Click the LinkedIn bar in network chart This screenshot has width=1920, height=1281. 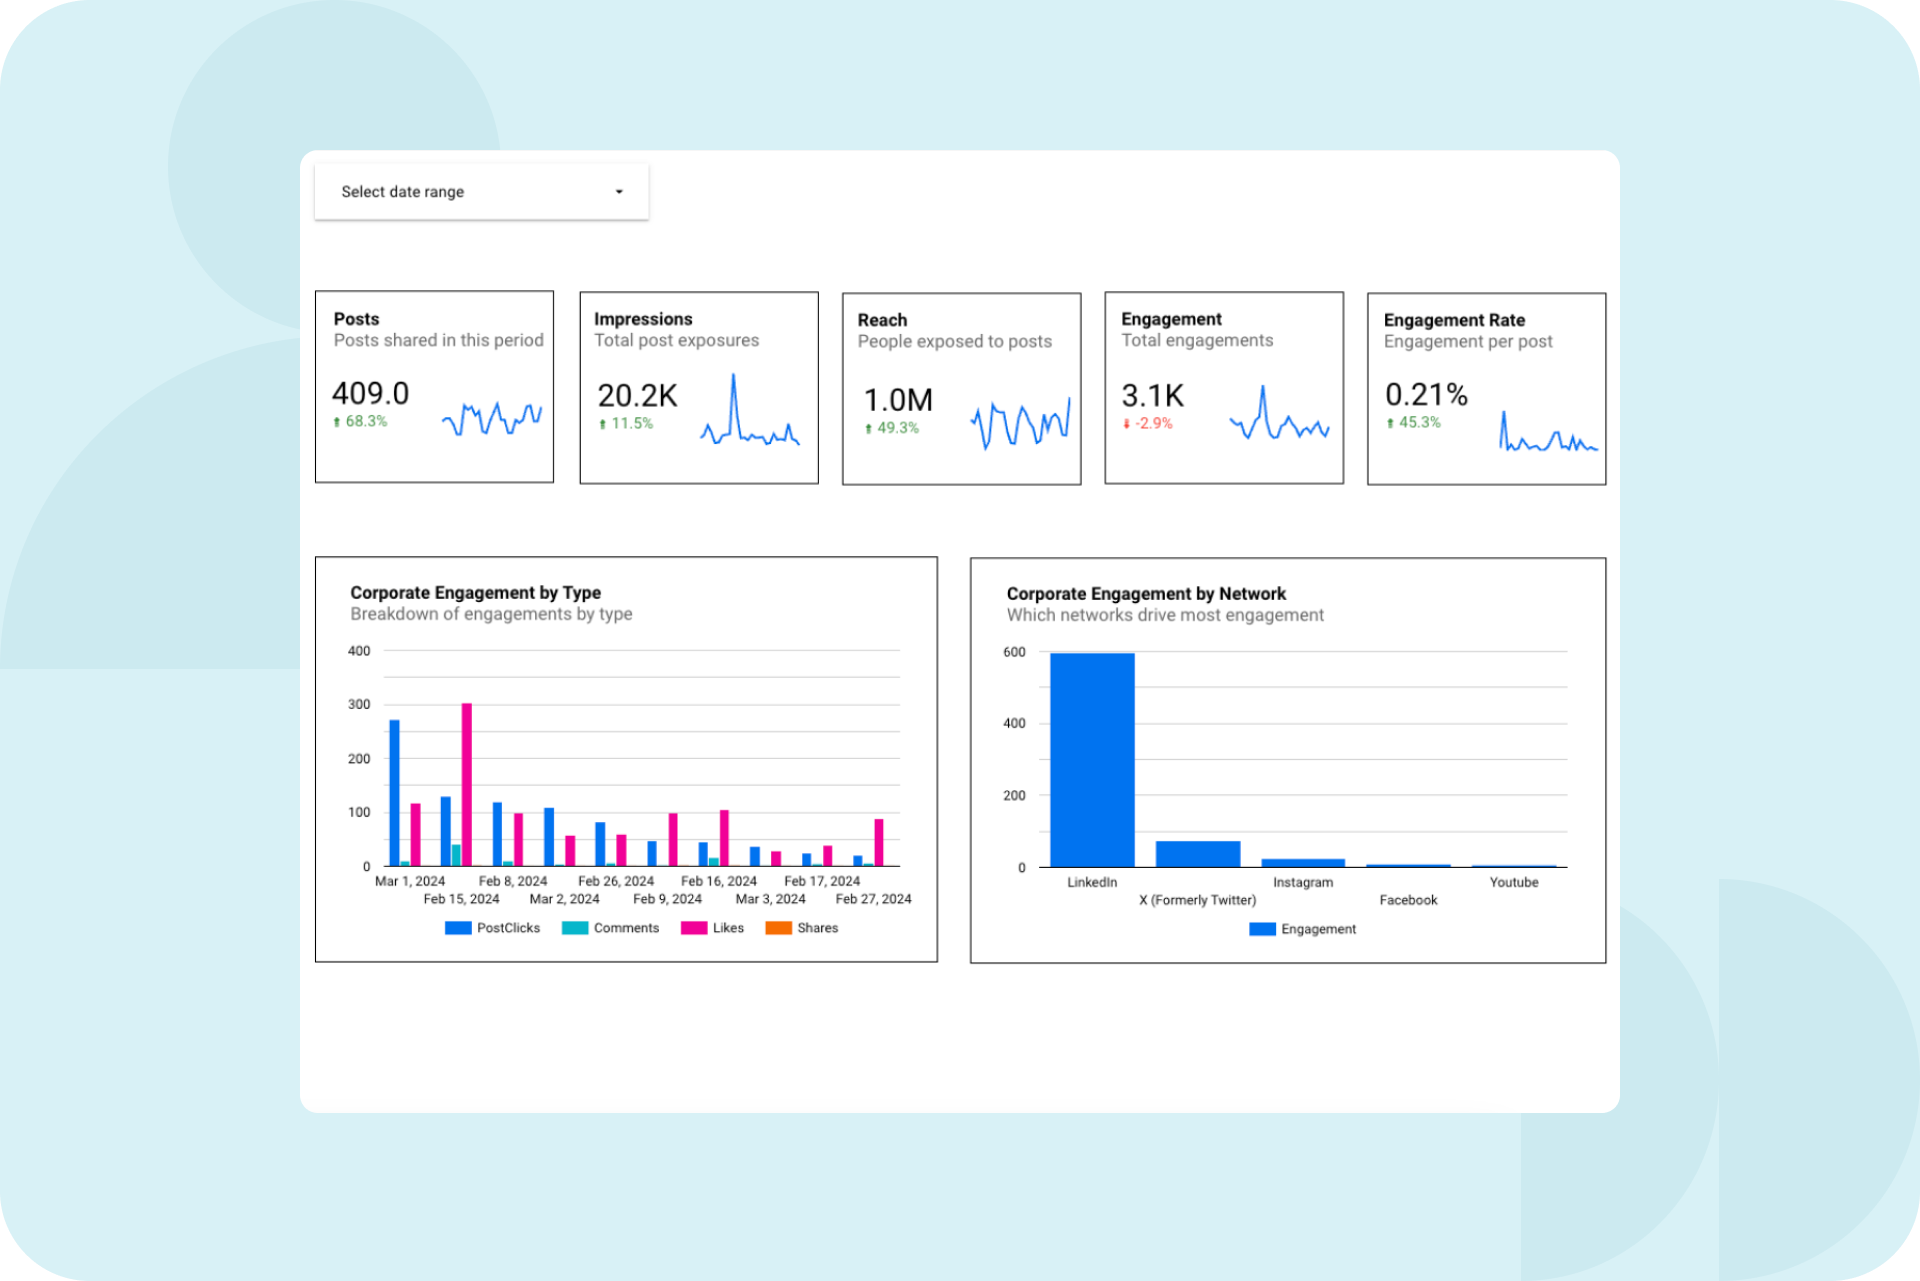coord(1092,760)
